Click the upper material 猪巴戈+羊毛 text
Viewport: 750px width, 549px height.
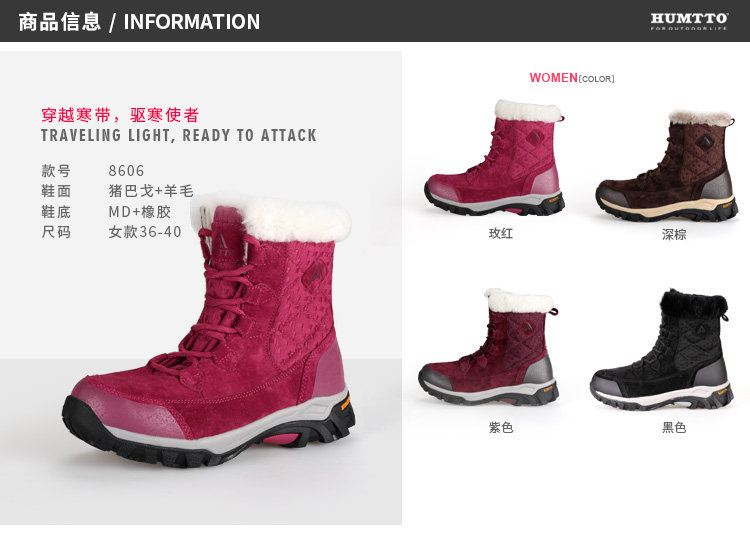[151, 191]
